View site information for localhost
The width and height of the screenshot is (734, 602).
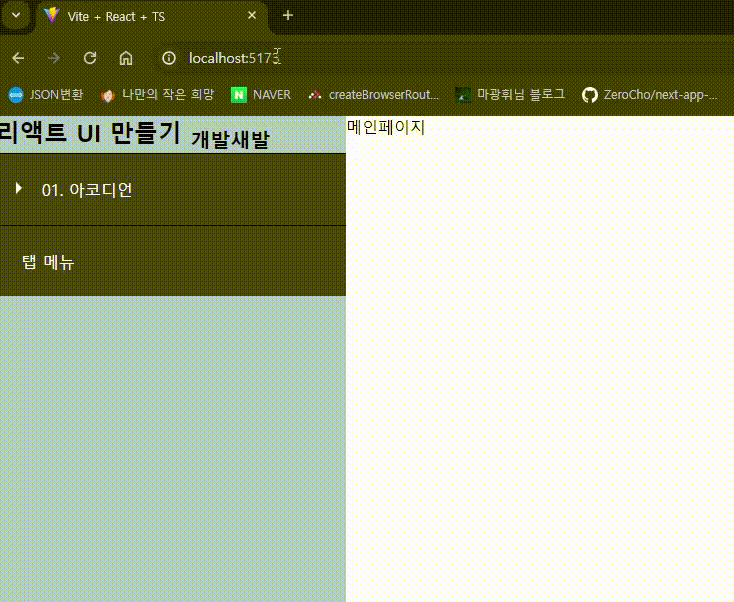pos(169,58)
